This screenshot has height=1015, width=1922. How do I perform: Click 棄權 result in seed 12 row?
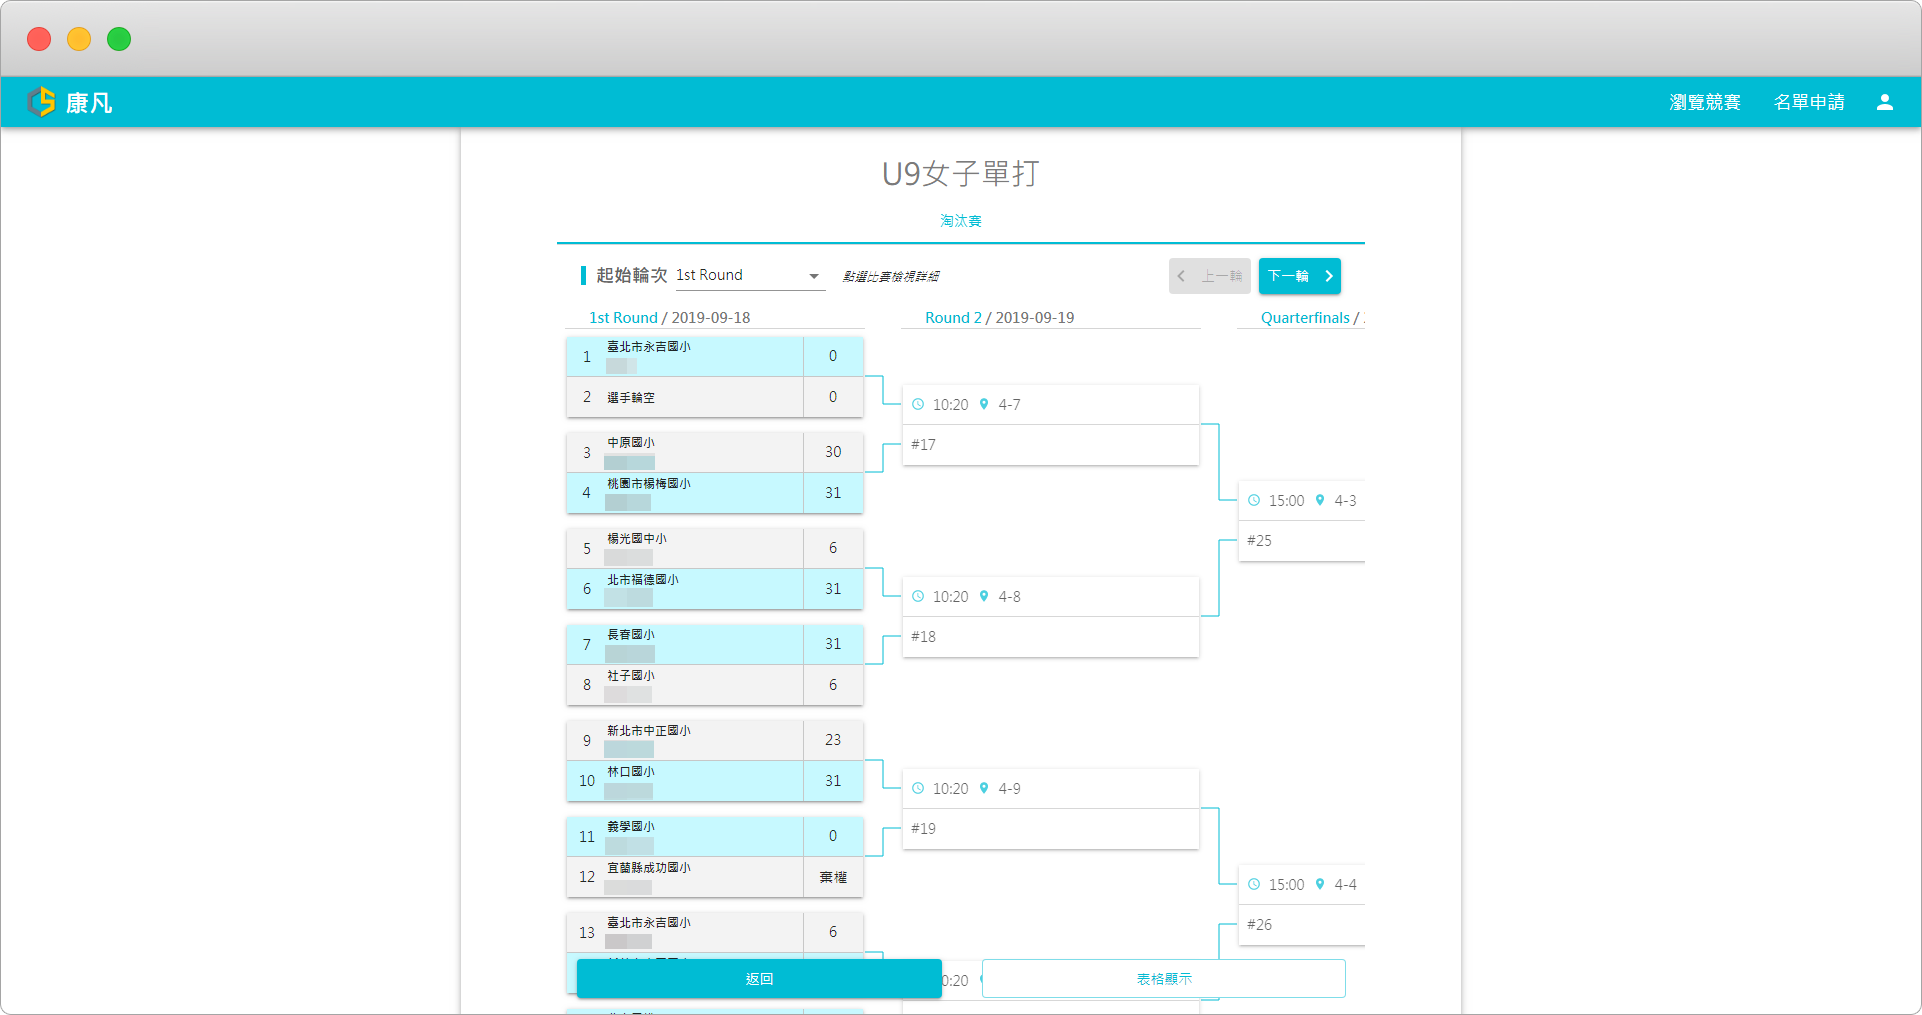click(x=833, y=877)
